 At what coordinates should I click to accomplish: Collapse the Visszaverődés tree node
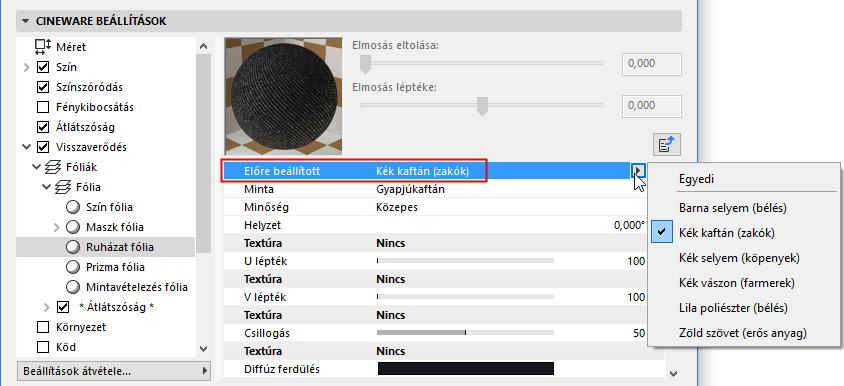pos(26,147)
